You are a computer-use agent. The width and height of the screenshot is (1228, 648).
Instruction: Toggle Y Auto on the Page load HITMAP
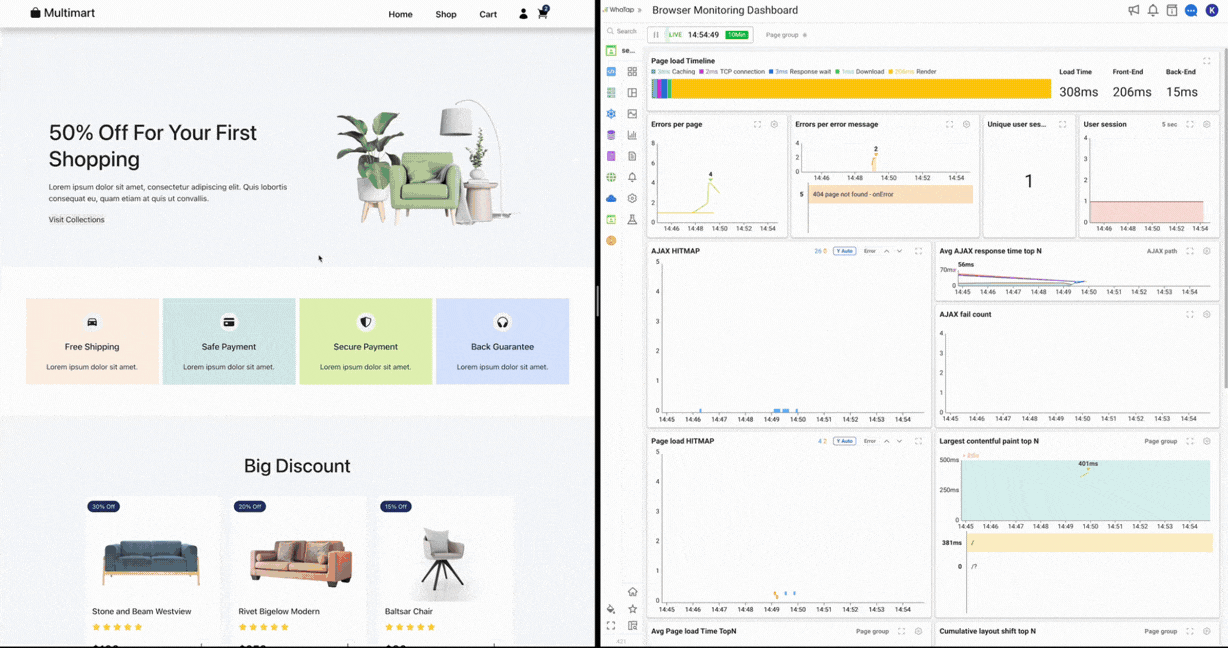(x=845, y=441)
